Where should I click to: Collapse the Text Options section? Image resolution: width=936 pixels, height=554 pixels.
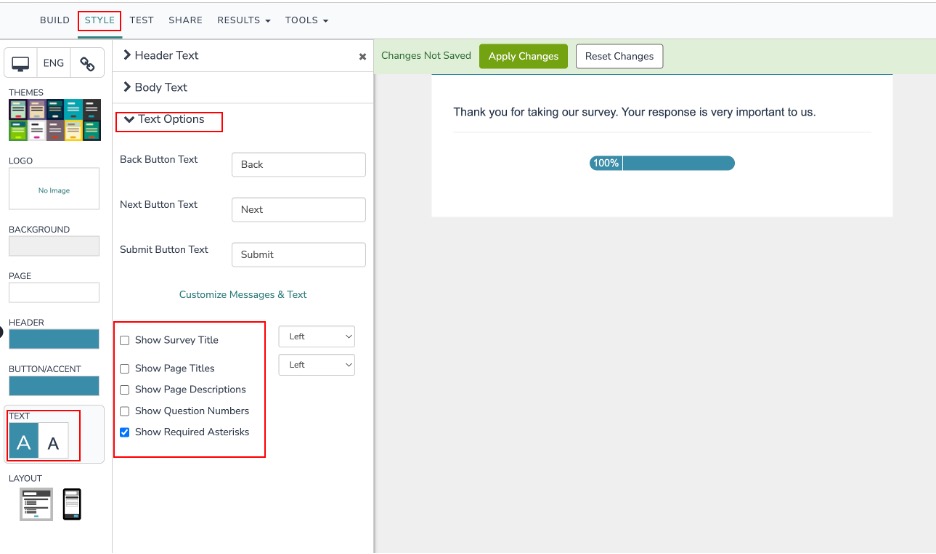pyautogui.click(x=164, y=119)
